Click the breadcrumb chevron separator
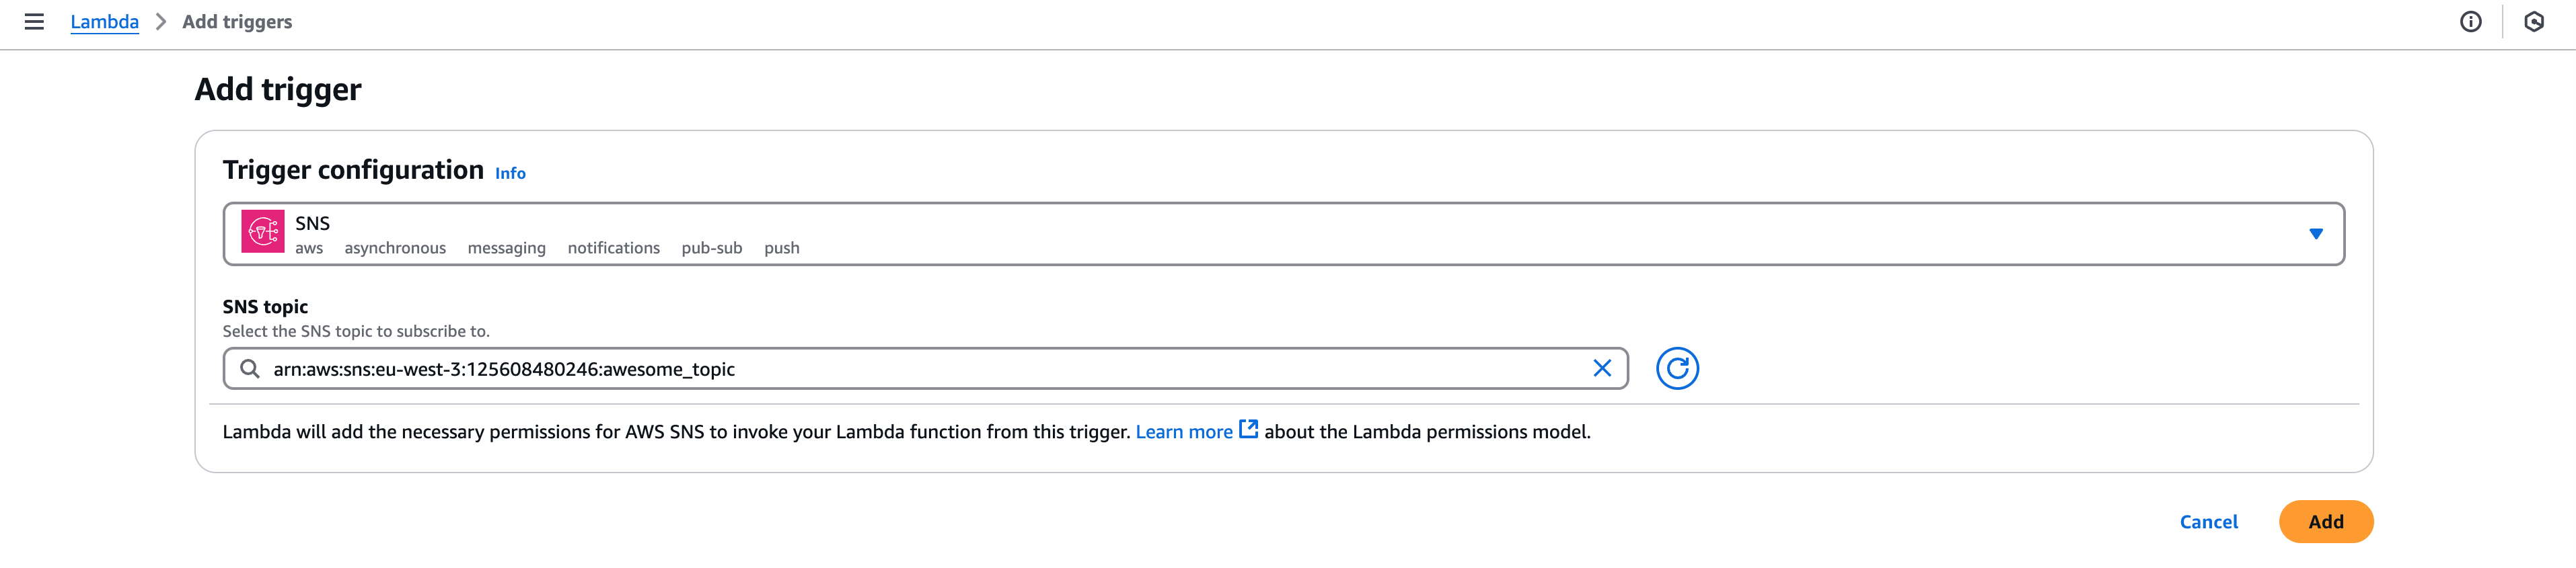The height and width of the screenshot is (568, 2576). tap(161, 22)
